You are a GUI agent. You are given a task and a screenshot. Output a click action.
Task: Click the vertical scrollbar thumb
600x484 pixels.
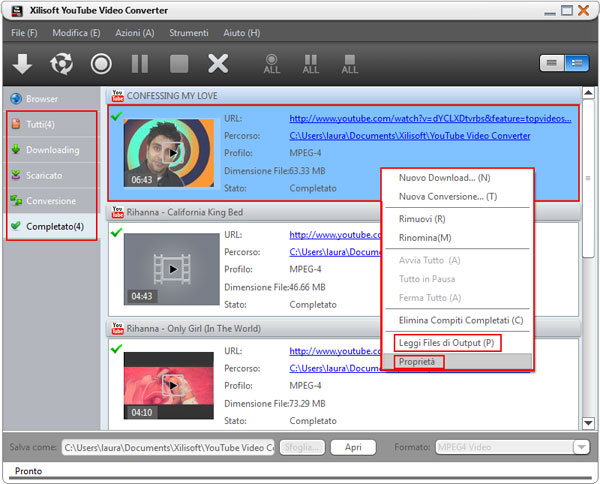588,178
